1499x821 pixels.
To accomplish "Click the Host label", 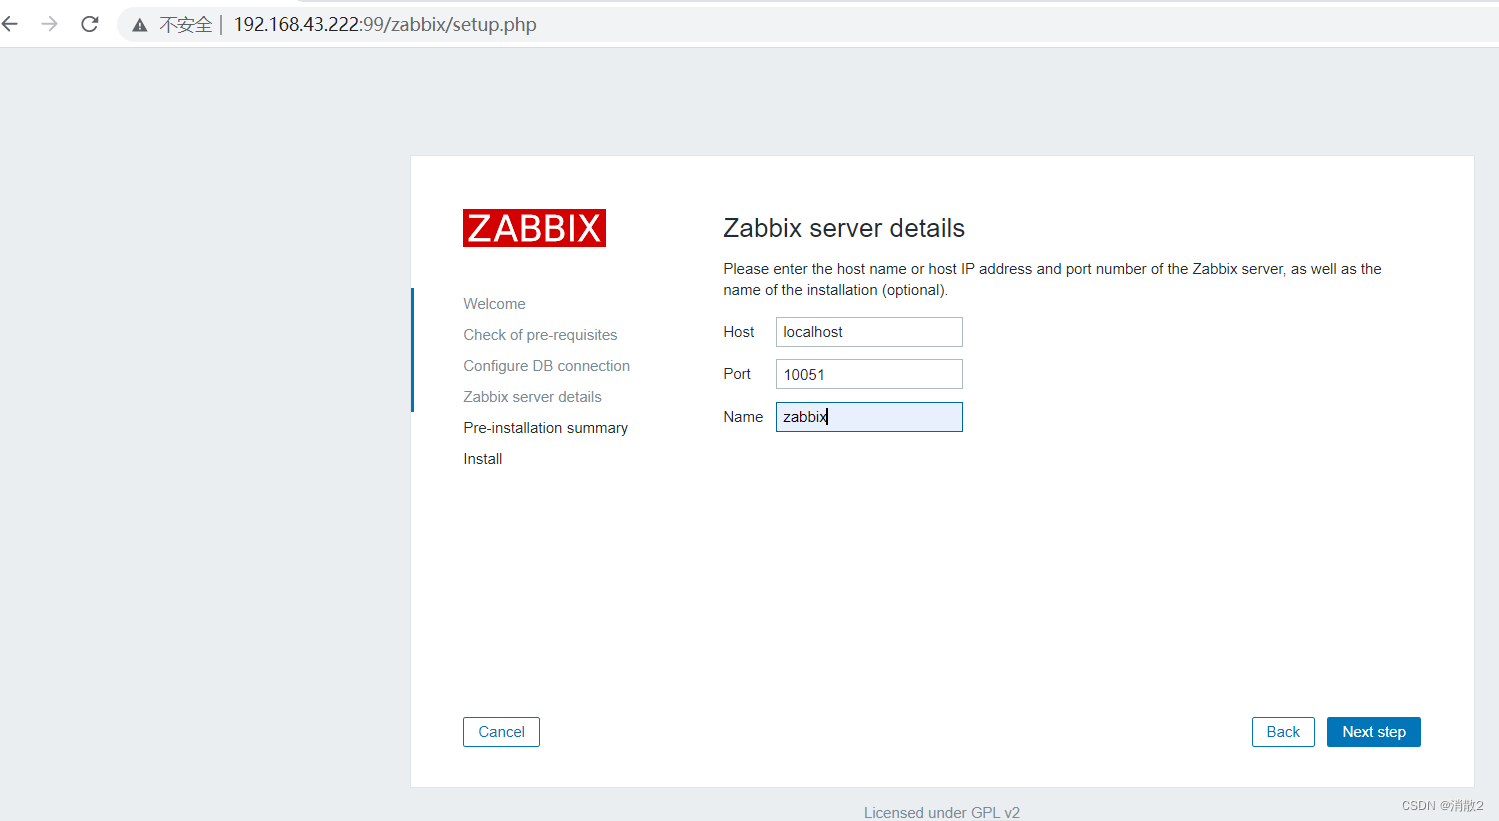I will pos(739,332).
